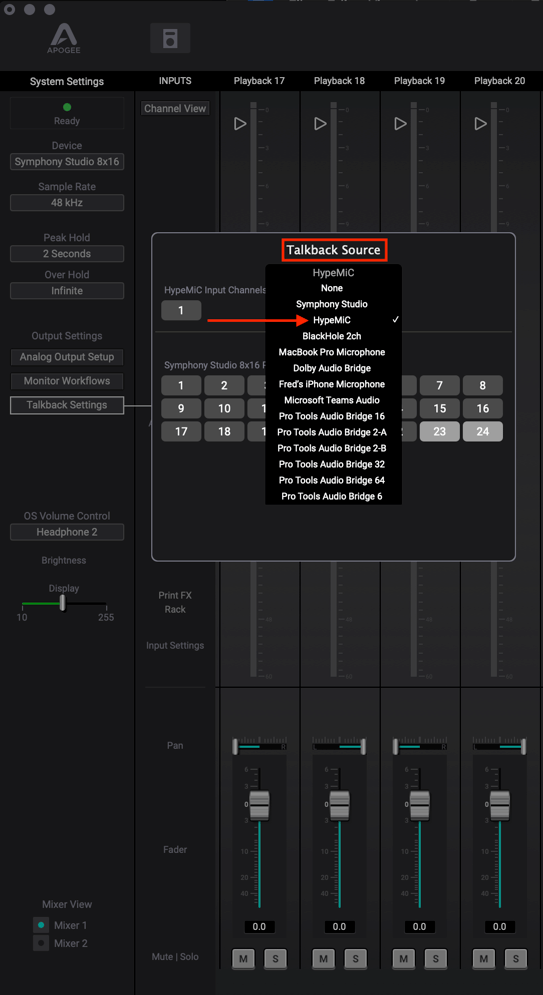Image resolution: width=543 pixels, height=995 pixels.
Task: Open OS Volume Control Headphone 2 dropdown
Action: point(67,532)
